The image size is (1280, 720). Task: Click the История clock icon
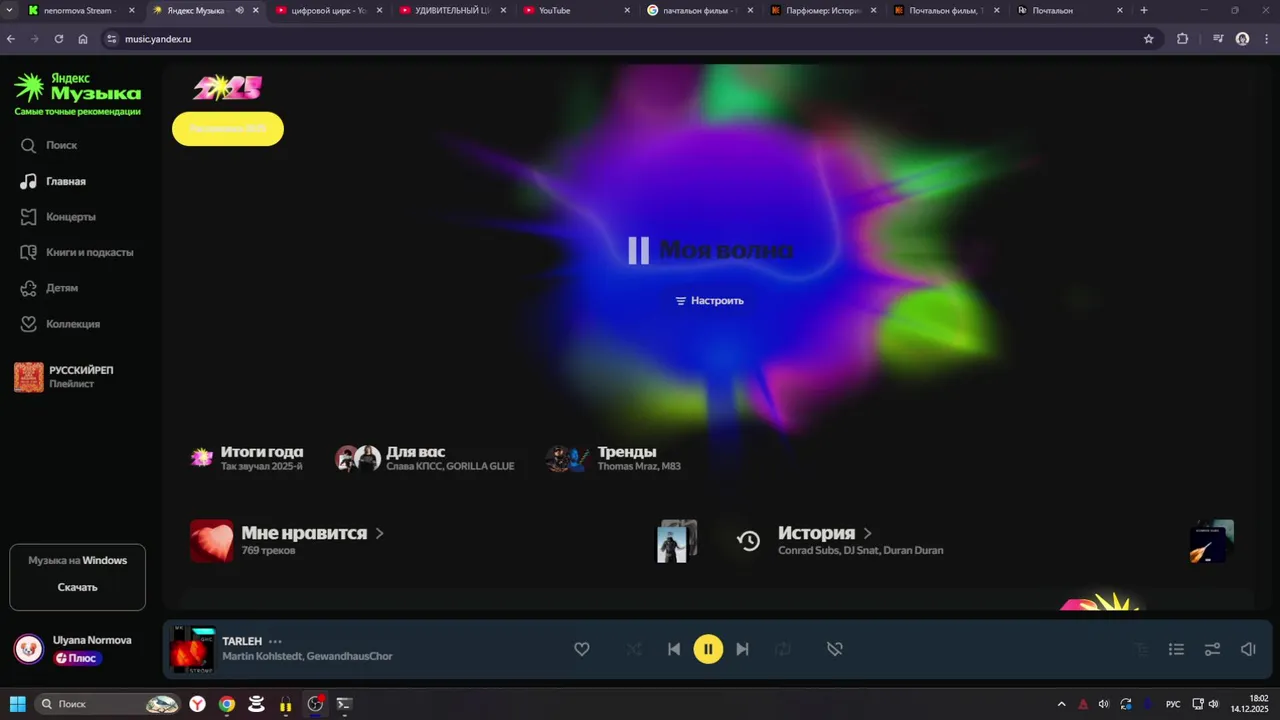(749, 541)
